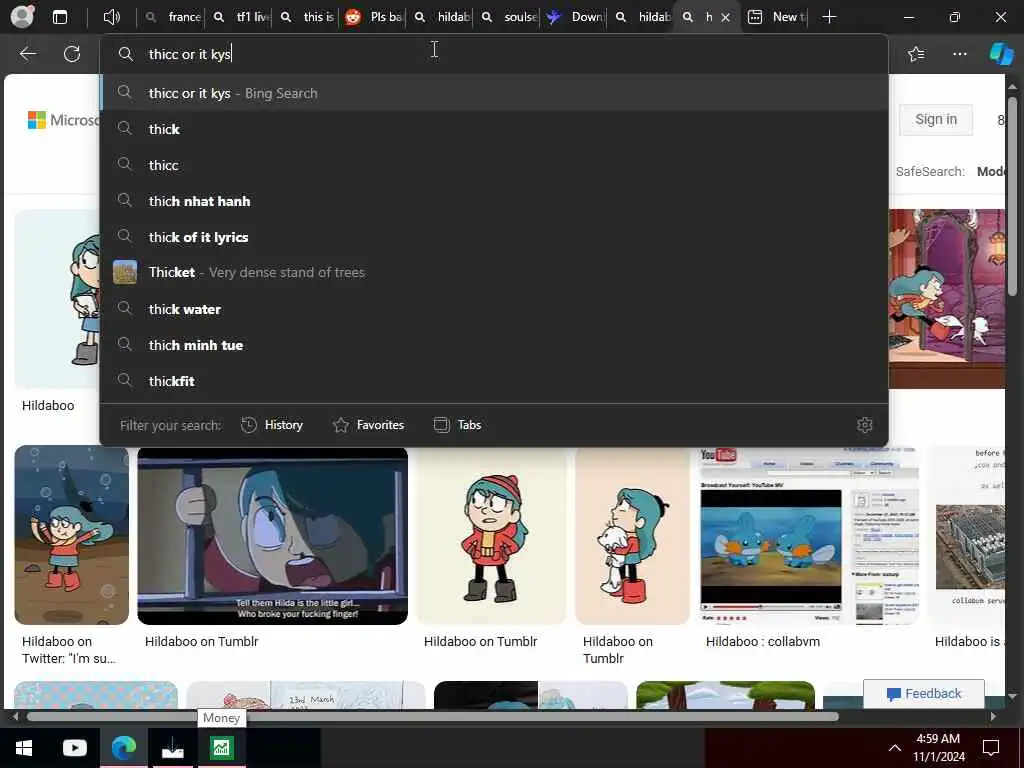The height and width of the screenshot is (768, 1024).
Task: Show hidden system tray icons chevron
Action: click(x=895, y=748)
